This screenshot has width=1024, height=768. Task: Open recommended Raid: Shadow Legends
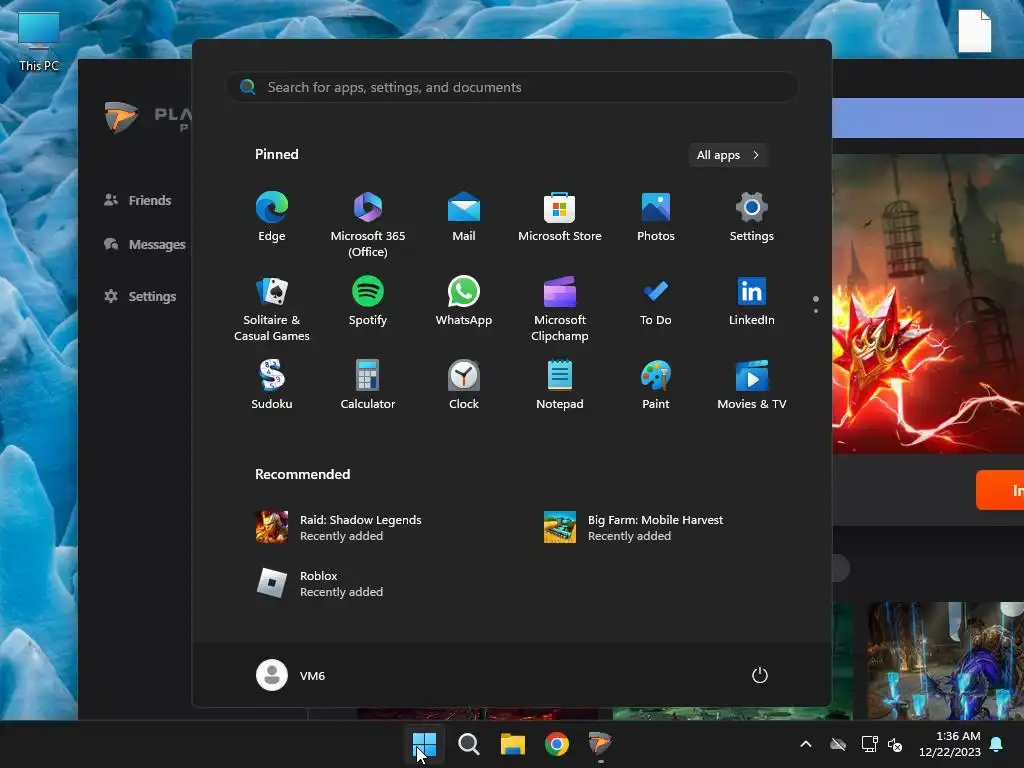click(x=339, y=528)
